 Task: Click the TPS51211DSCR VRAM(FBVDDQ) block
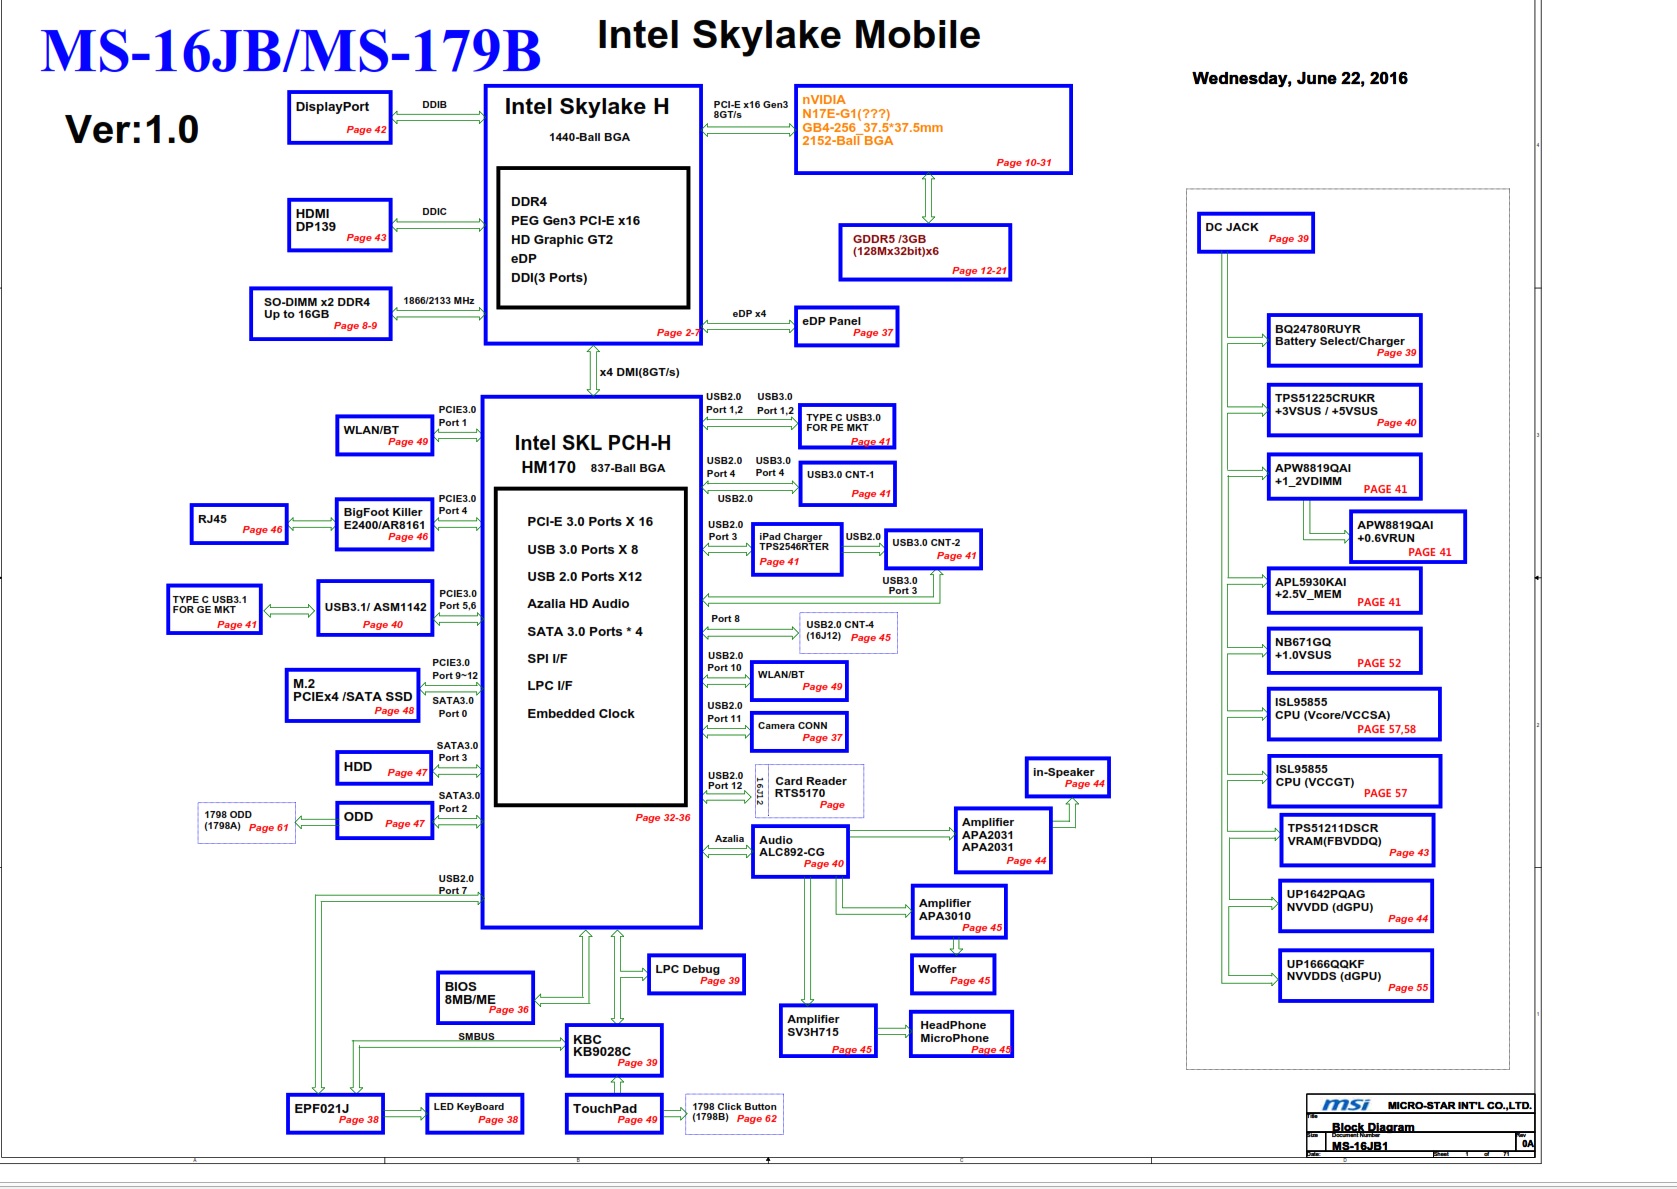pyautogui.click(x=1356, y=840)
